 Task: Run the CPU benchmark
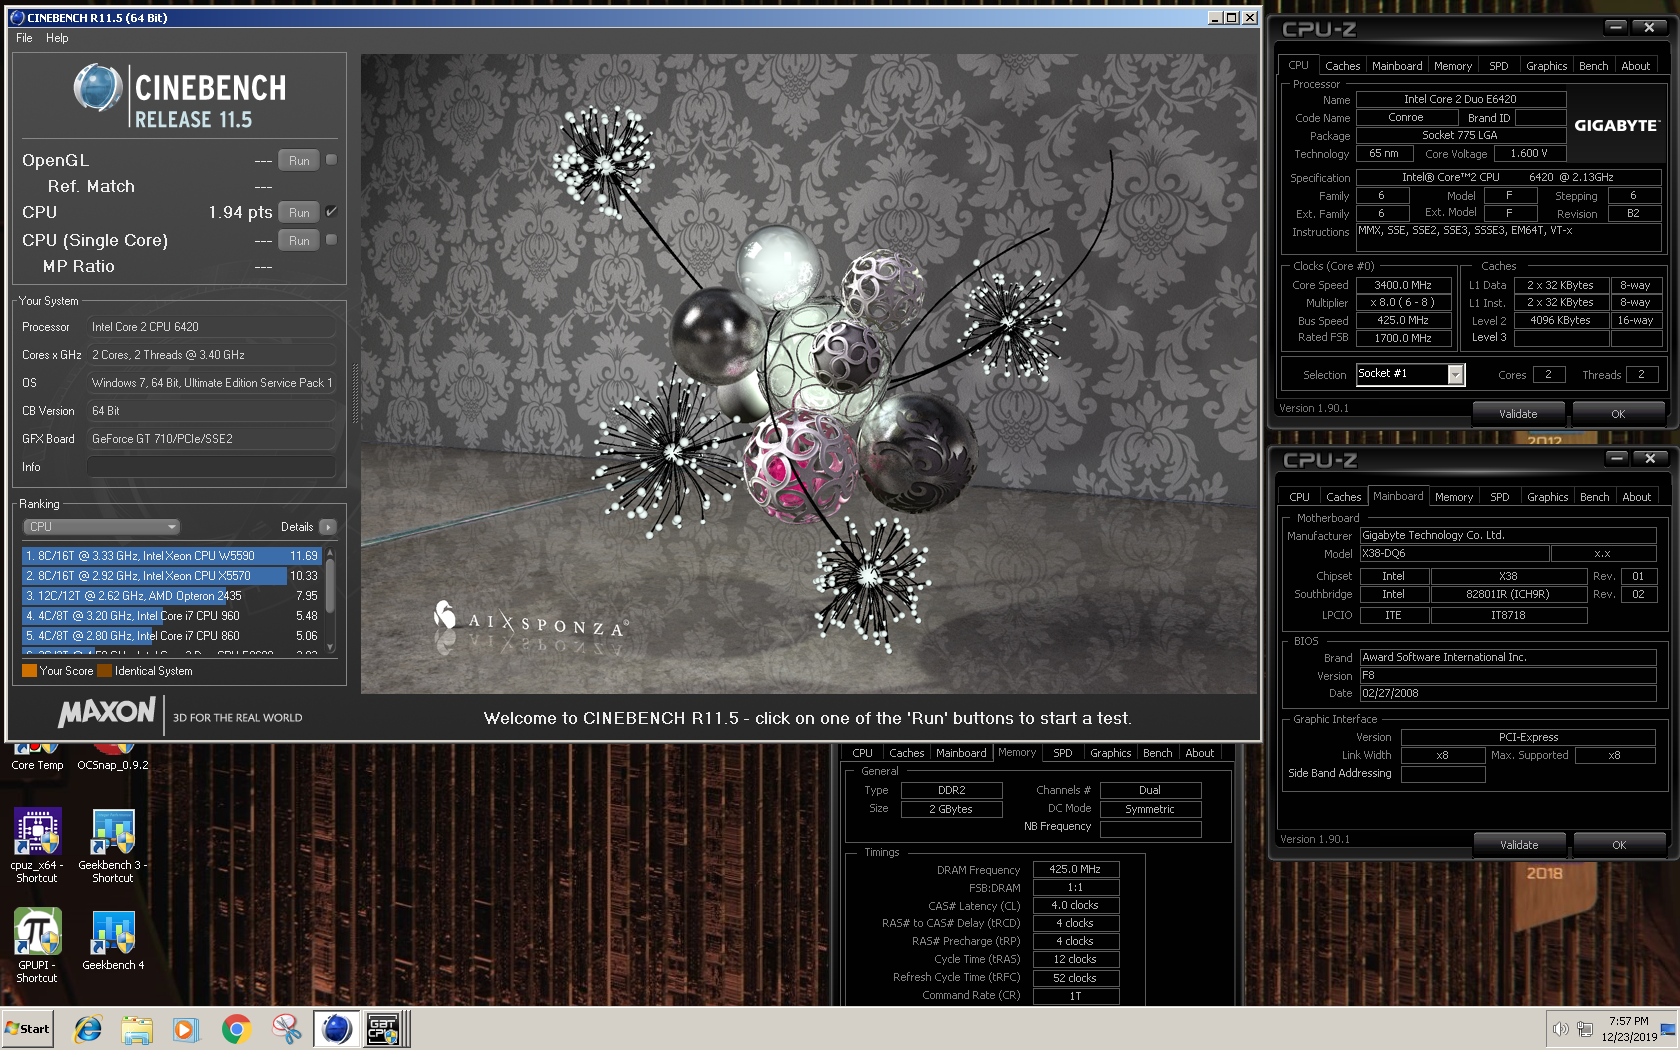pos(299,212)
